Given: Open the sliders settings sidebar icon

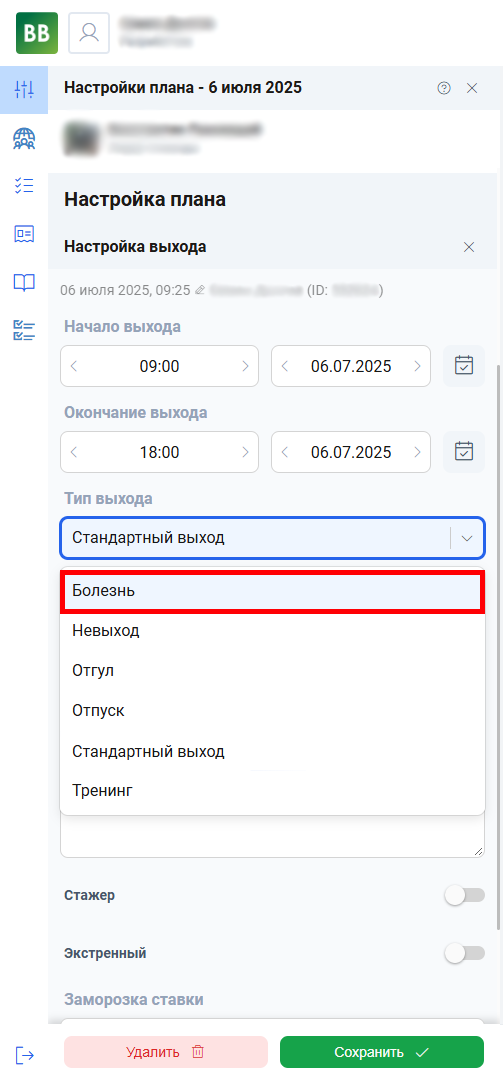Looking at the screenshot, I should pos(24,89).
